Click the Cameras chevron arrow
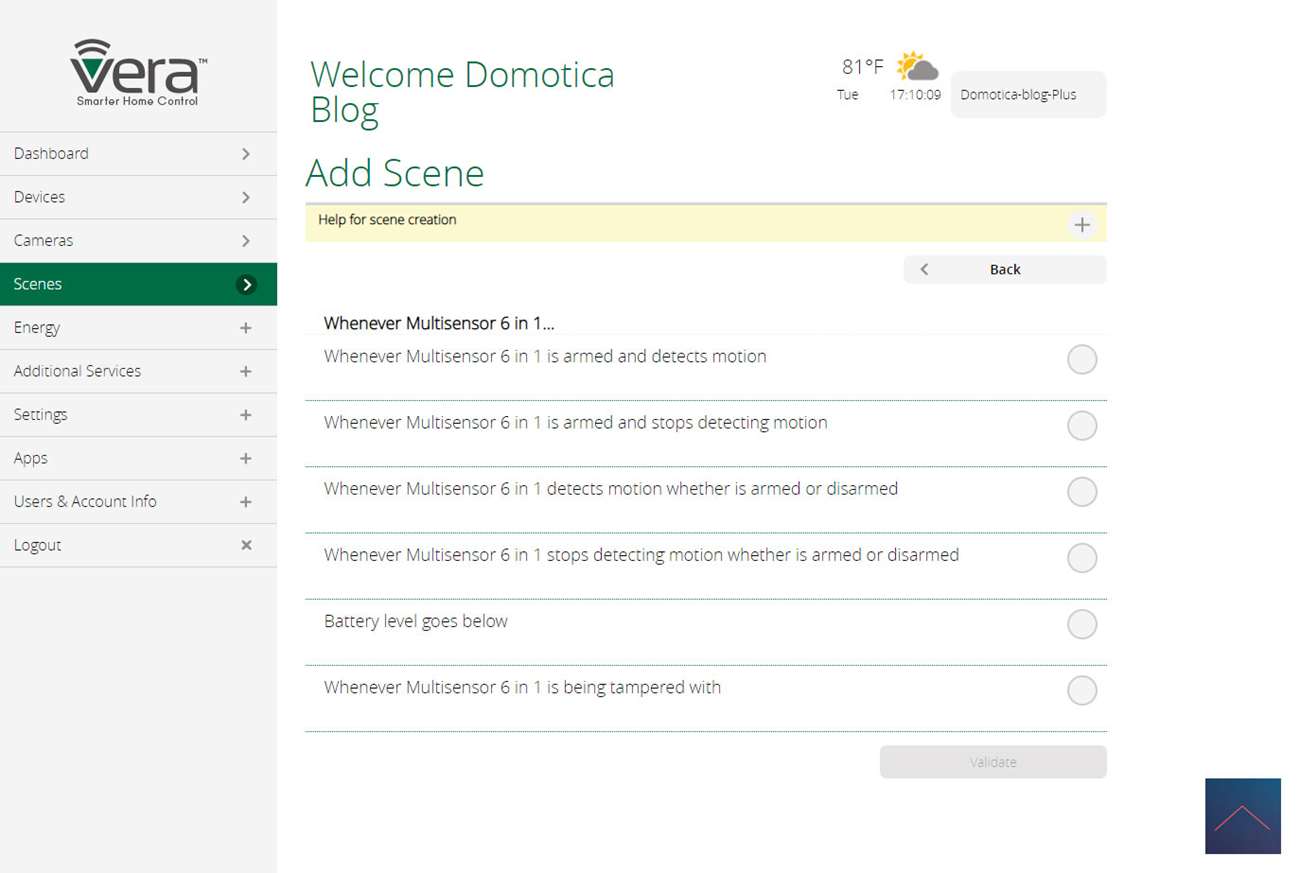Viewport: 1300px width, 873px height. click(x=246, y=241)
